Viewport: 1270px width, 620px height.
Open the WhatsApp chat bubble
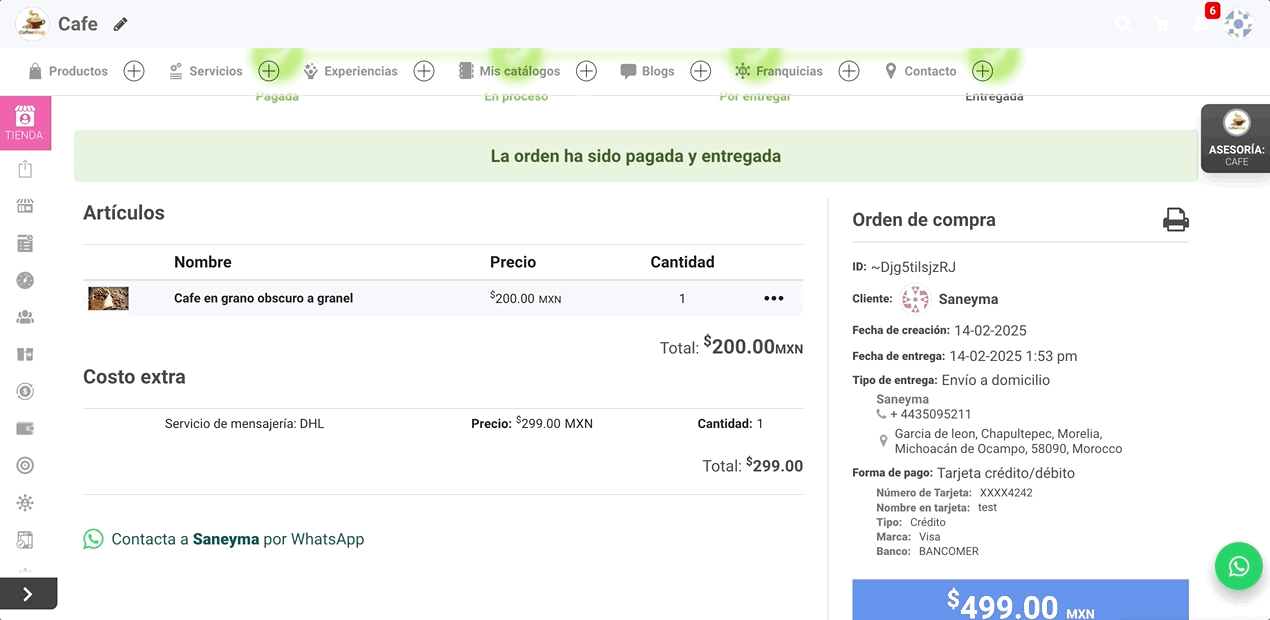click(1238, 565)
